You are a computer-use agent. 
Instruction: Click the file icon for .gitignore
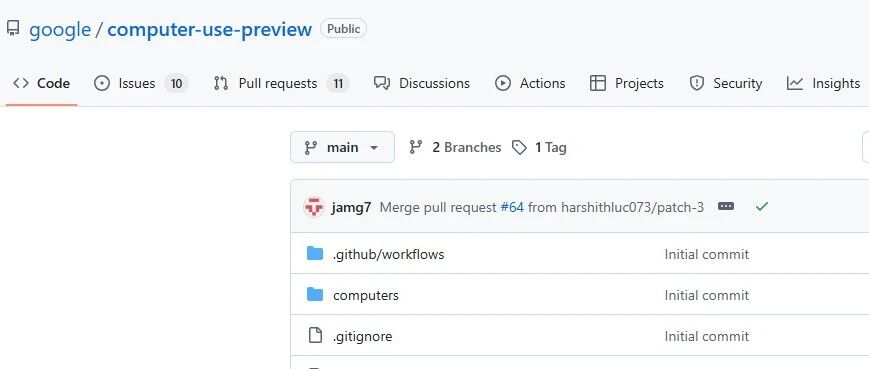pos(315,335)
